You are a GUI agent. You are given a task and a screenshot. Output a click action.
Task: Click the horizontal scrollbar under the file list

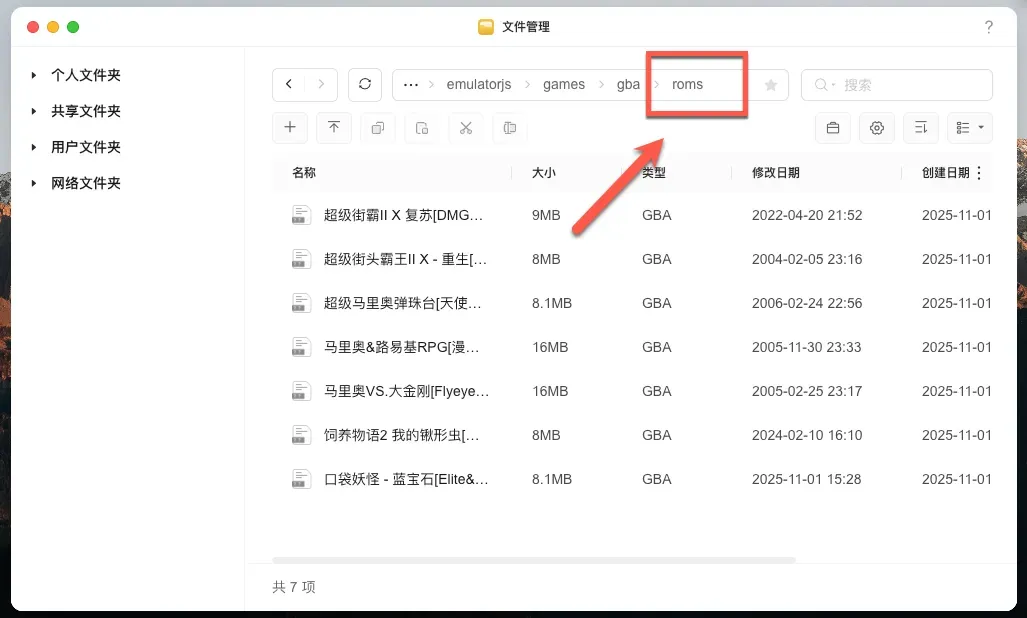pyautogui.click(x=534, y=560)
